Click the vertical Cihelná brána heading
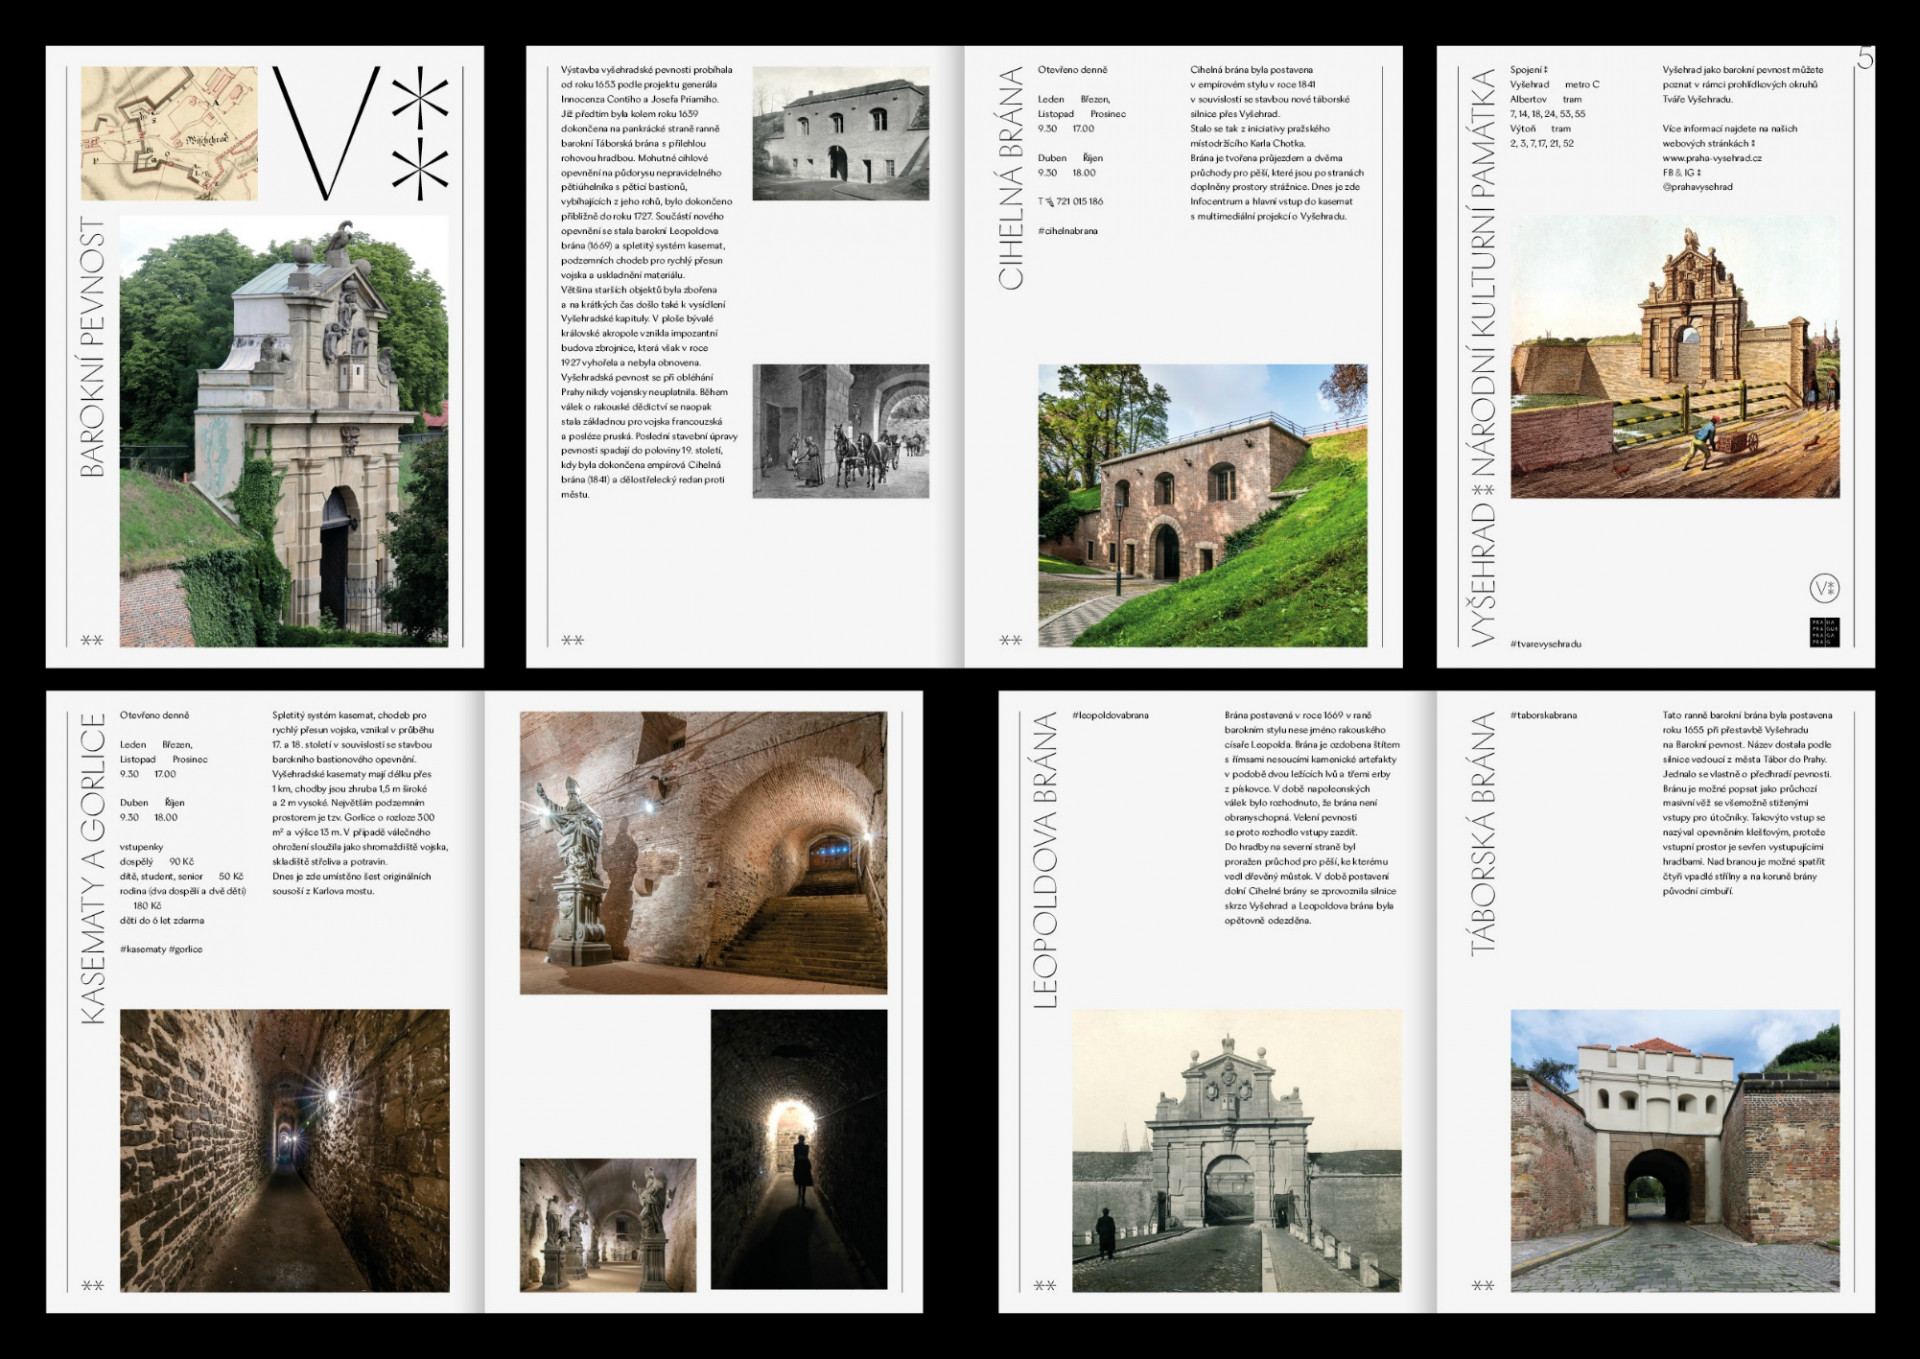This screenshot has height=1359, width=1920. 1011,178
